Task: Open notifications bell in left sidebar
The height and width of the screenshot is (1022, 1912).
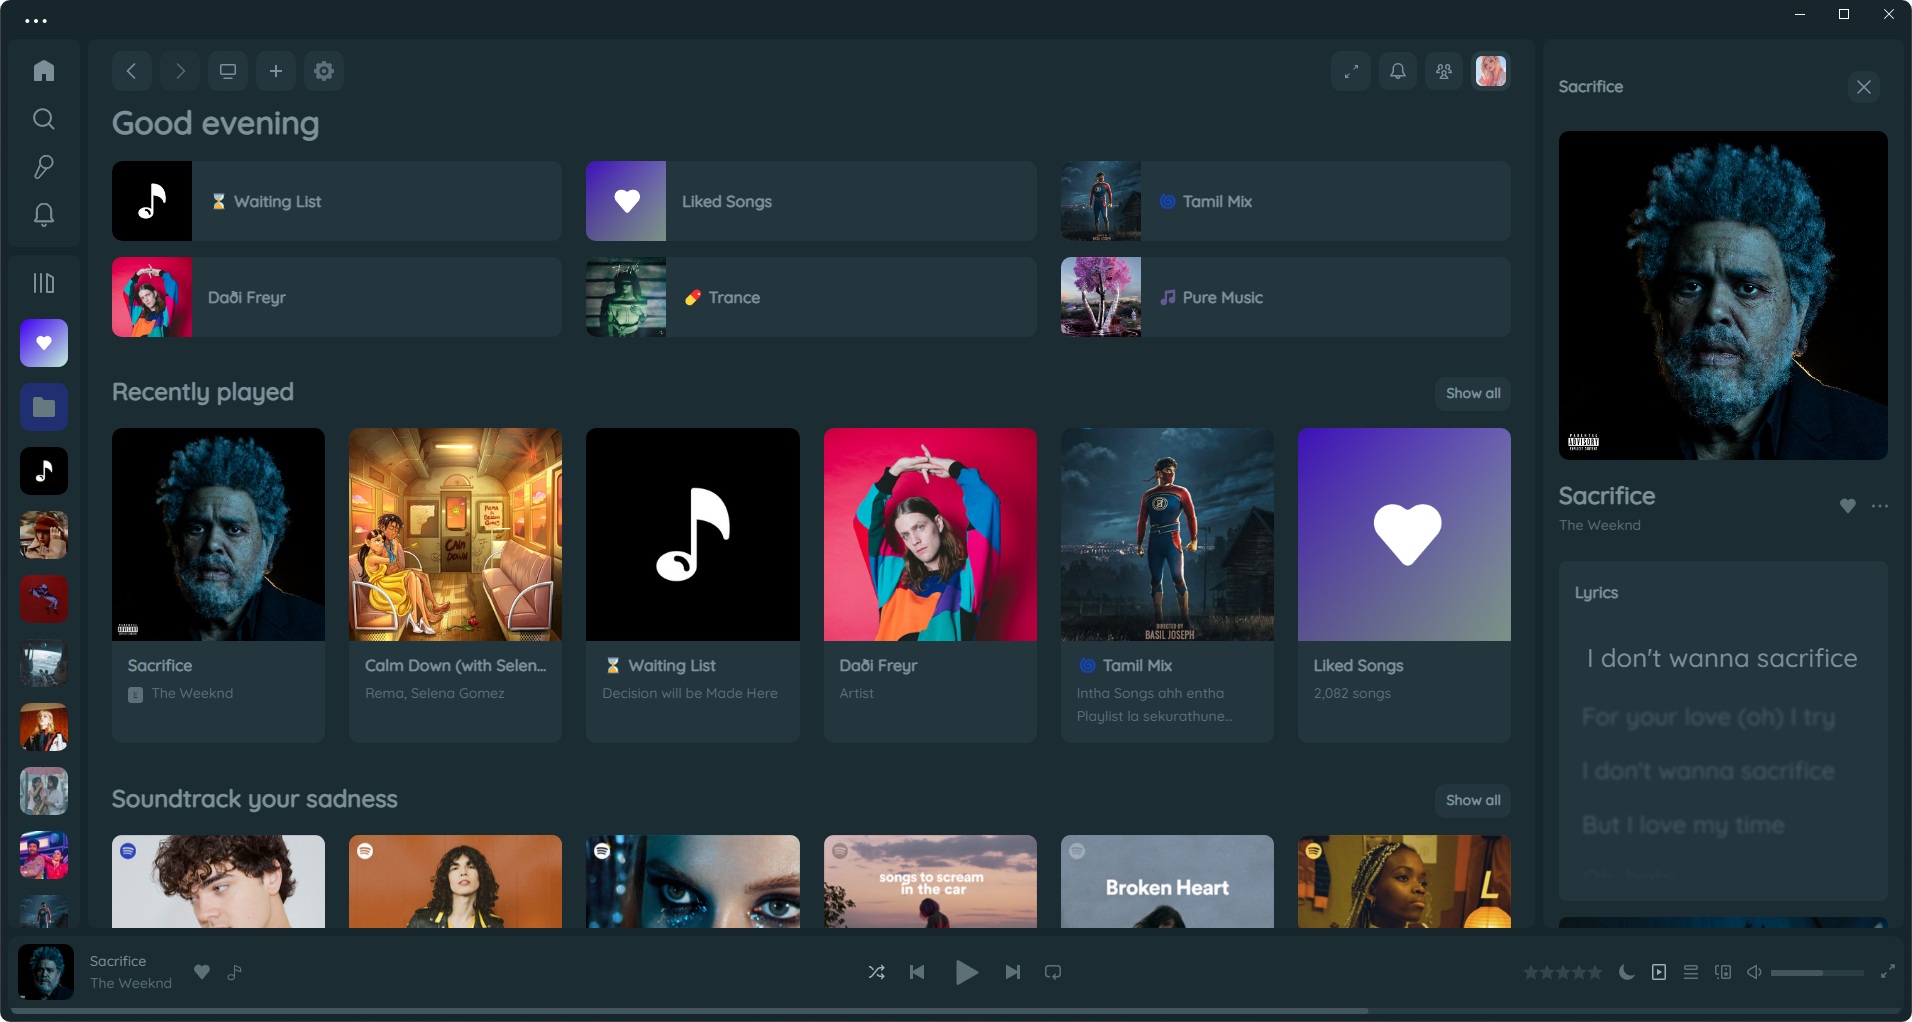Action: click(x=44, y=215)
